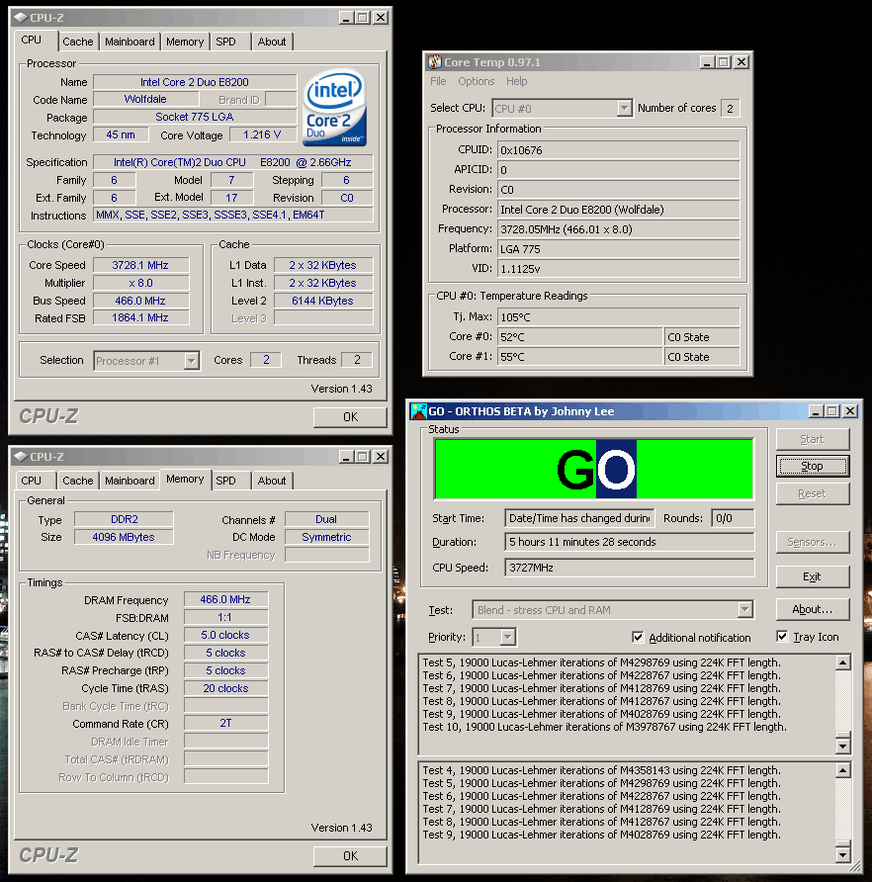Screen dimensions: 872x882
Task: Click the Reset button in ORTHOS
Action: [x=812, y=493]
